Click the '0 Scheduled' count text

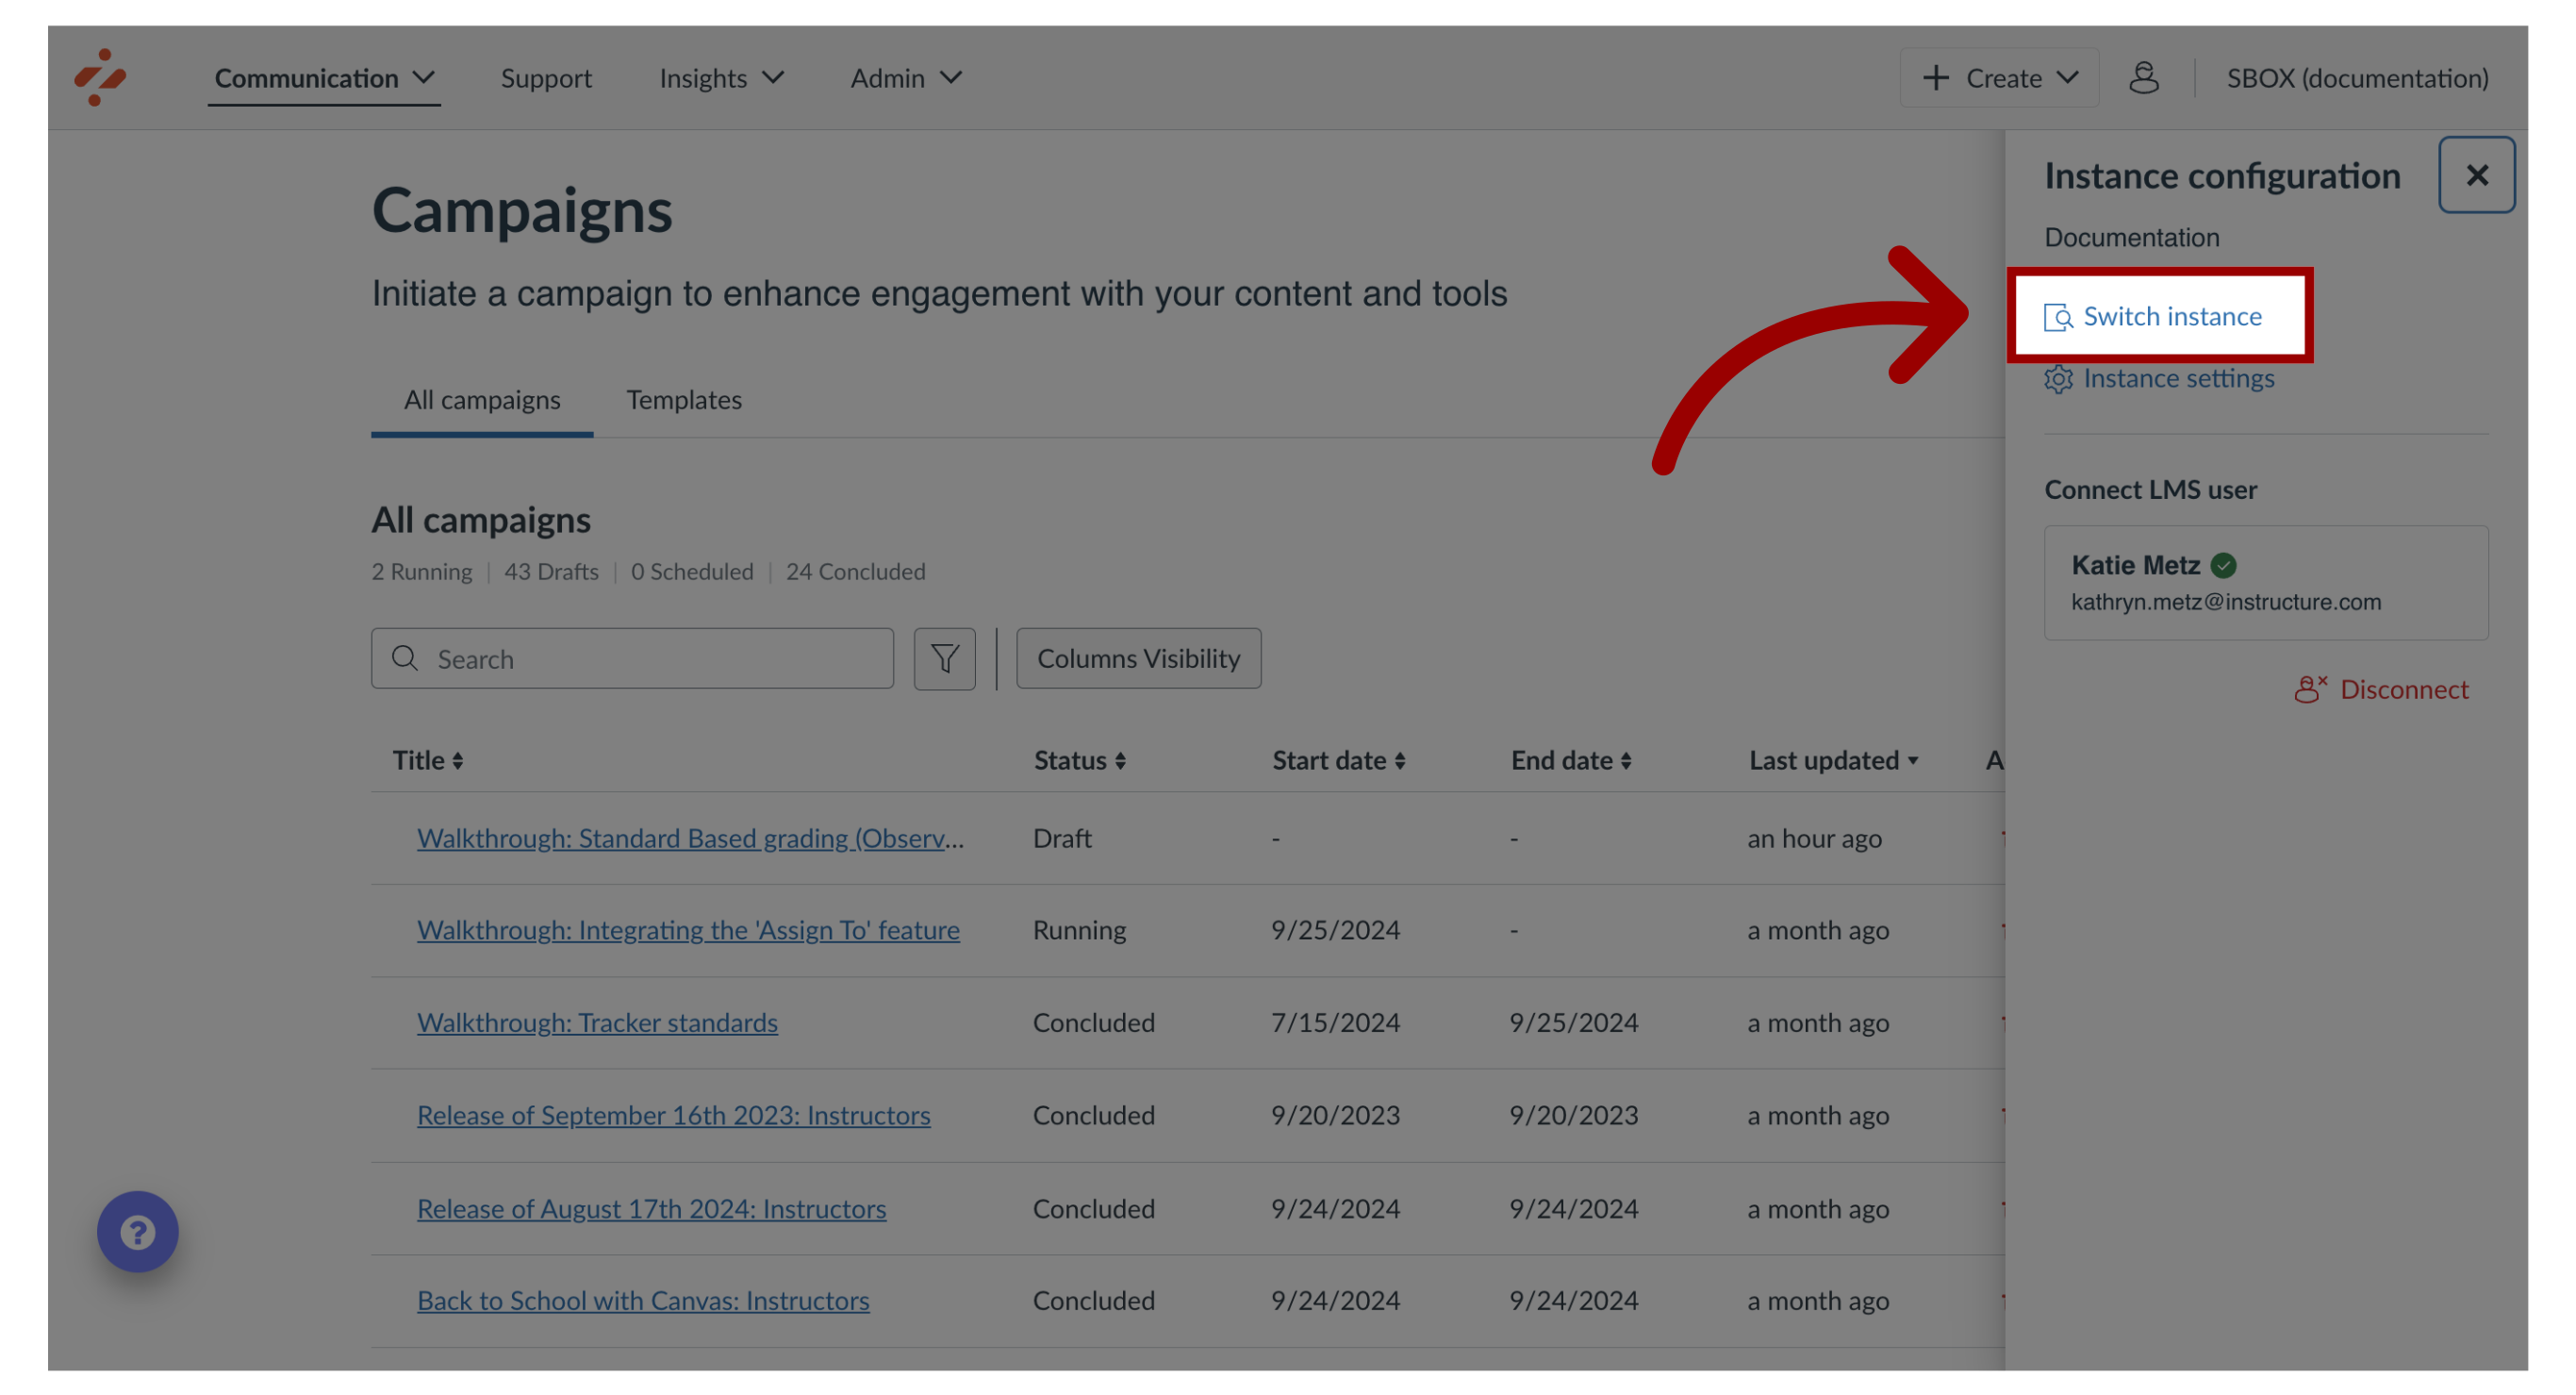pyautogui.click(x=692, y=572)
